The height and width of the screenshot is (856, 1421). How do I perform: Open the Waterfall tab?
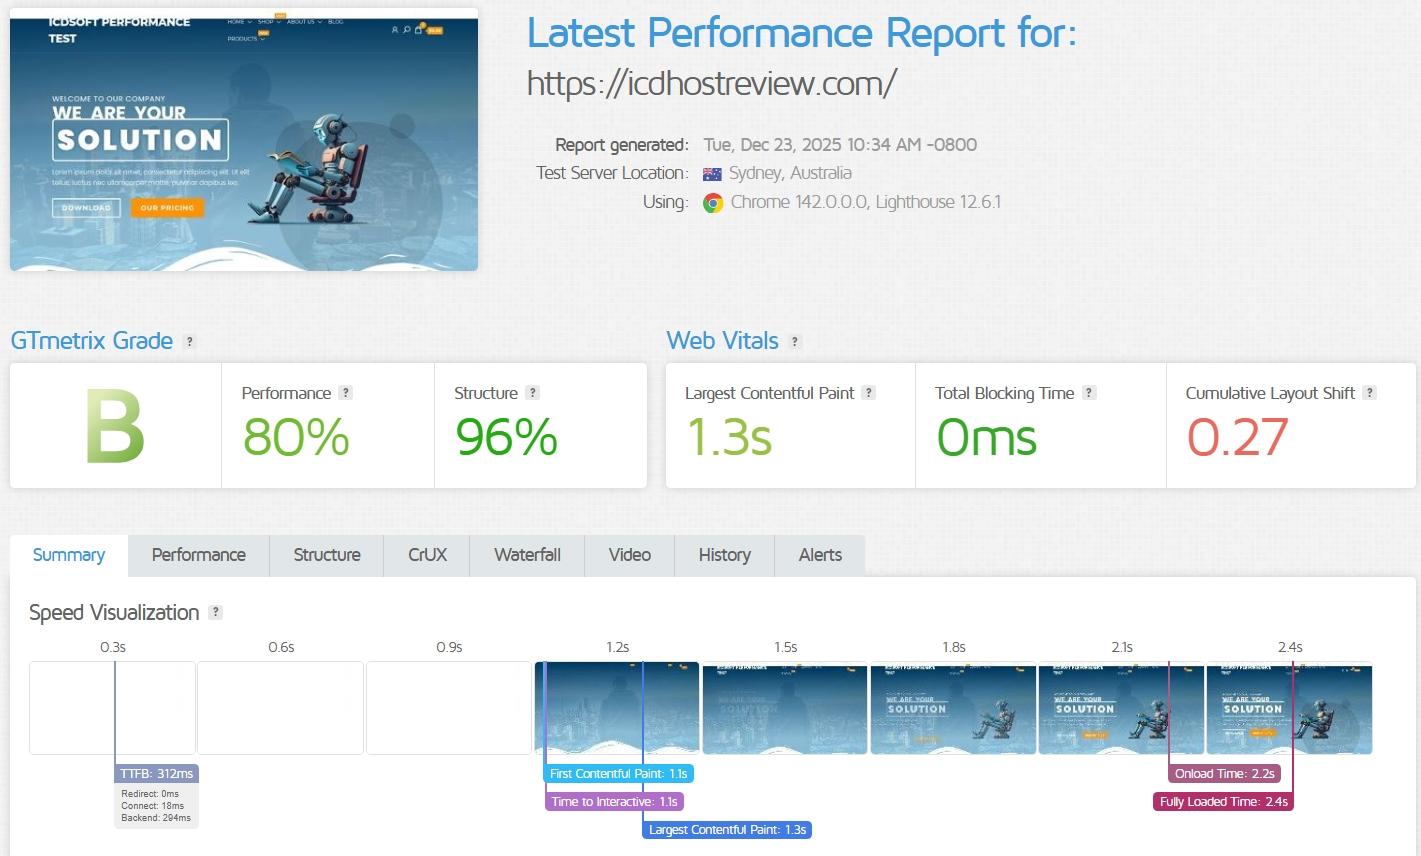click(528, 555)
